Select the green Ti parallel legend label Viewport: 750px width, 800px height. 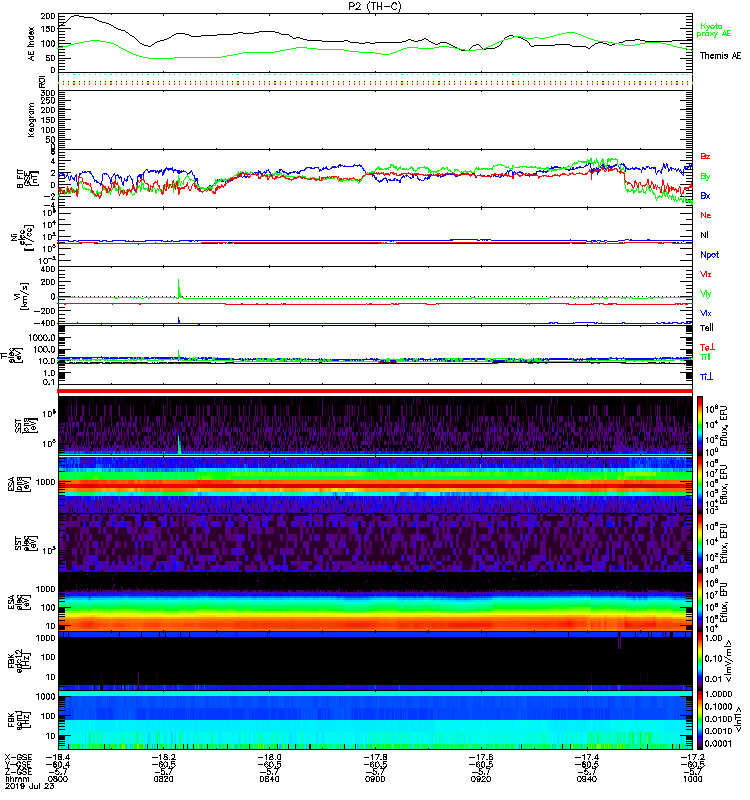[705, 356]
